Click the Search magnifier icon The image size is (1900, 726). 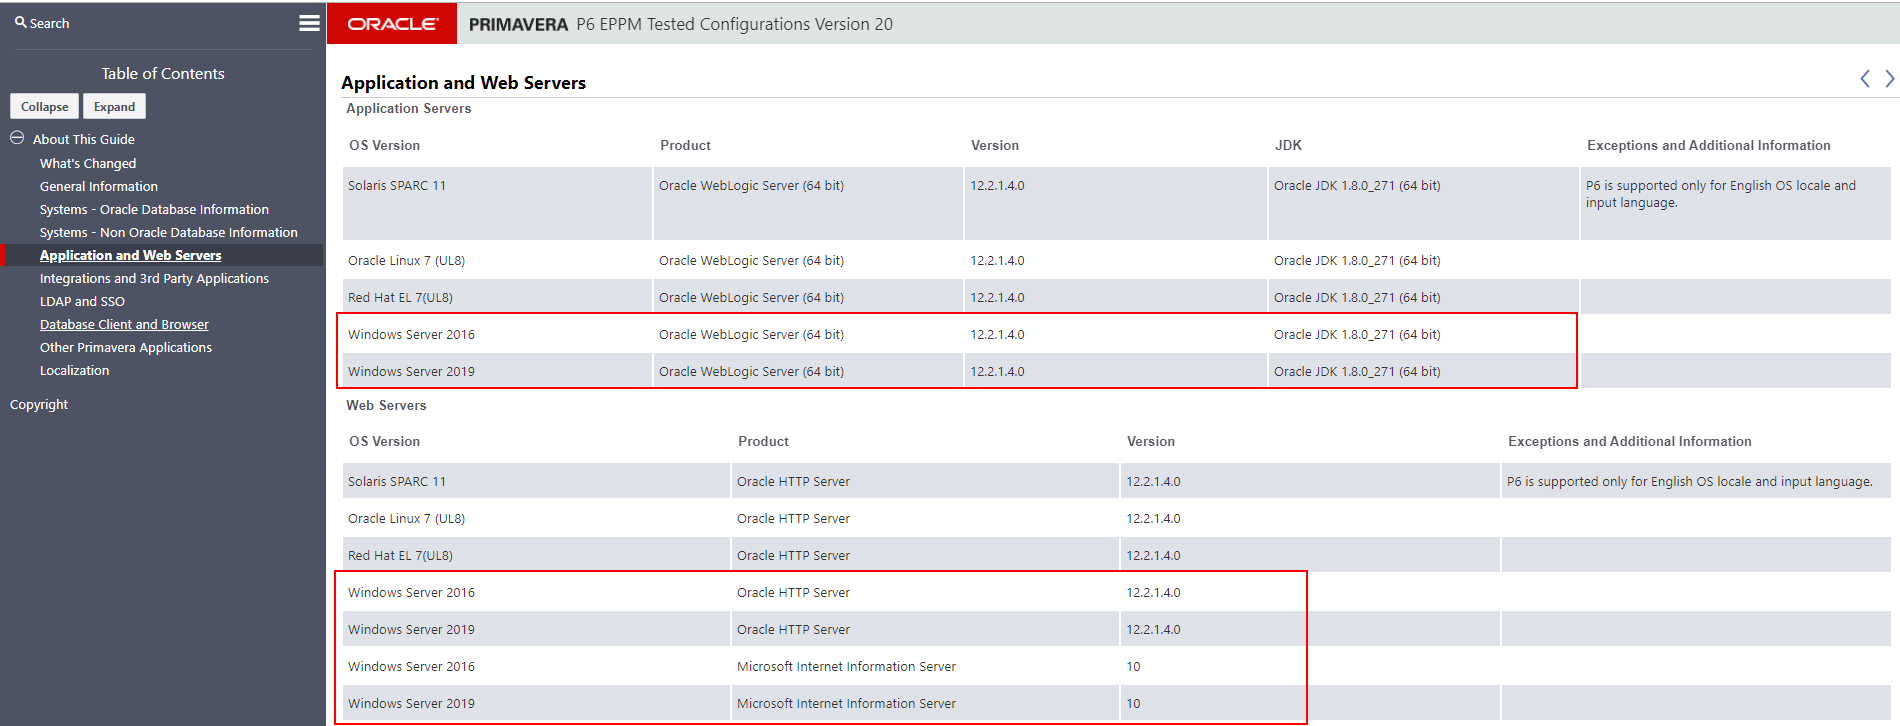click(20, 22)
